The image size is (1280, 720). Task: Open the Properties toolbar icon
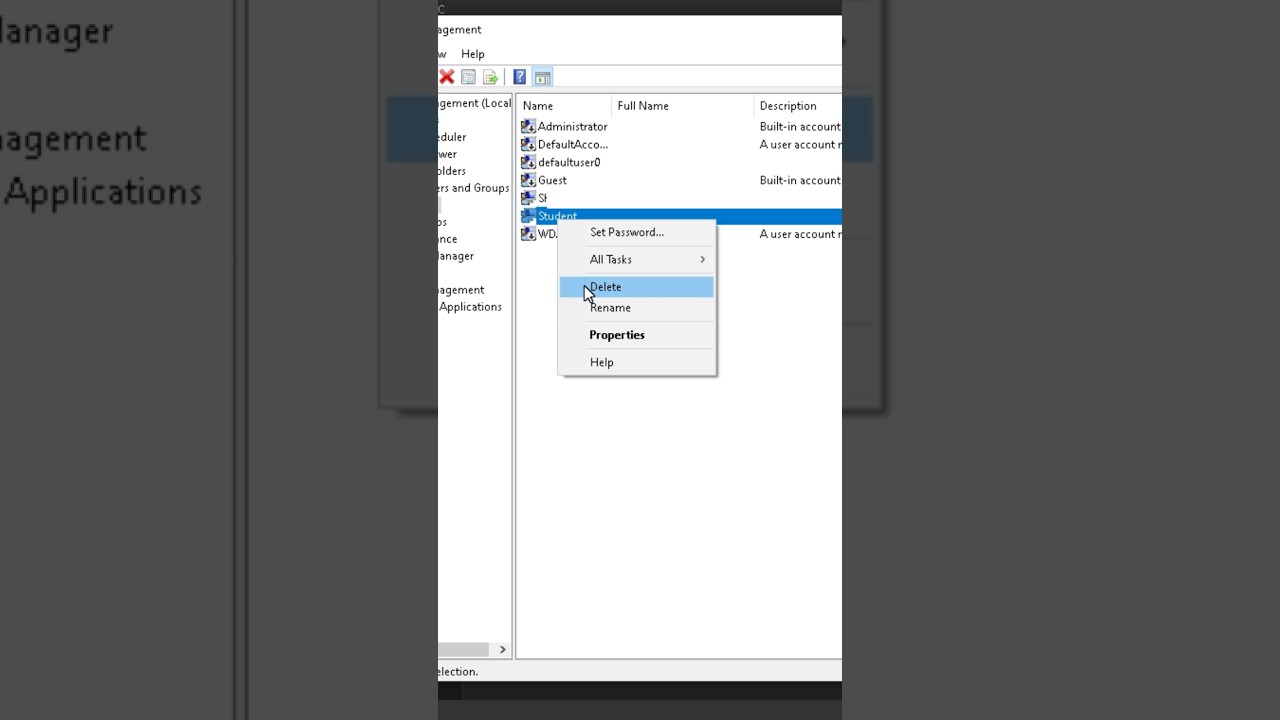pos(468,77)
